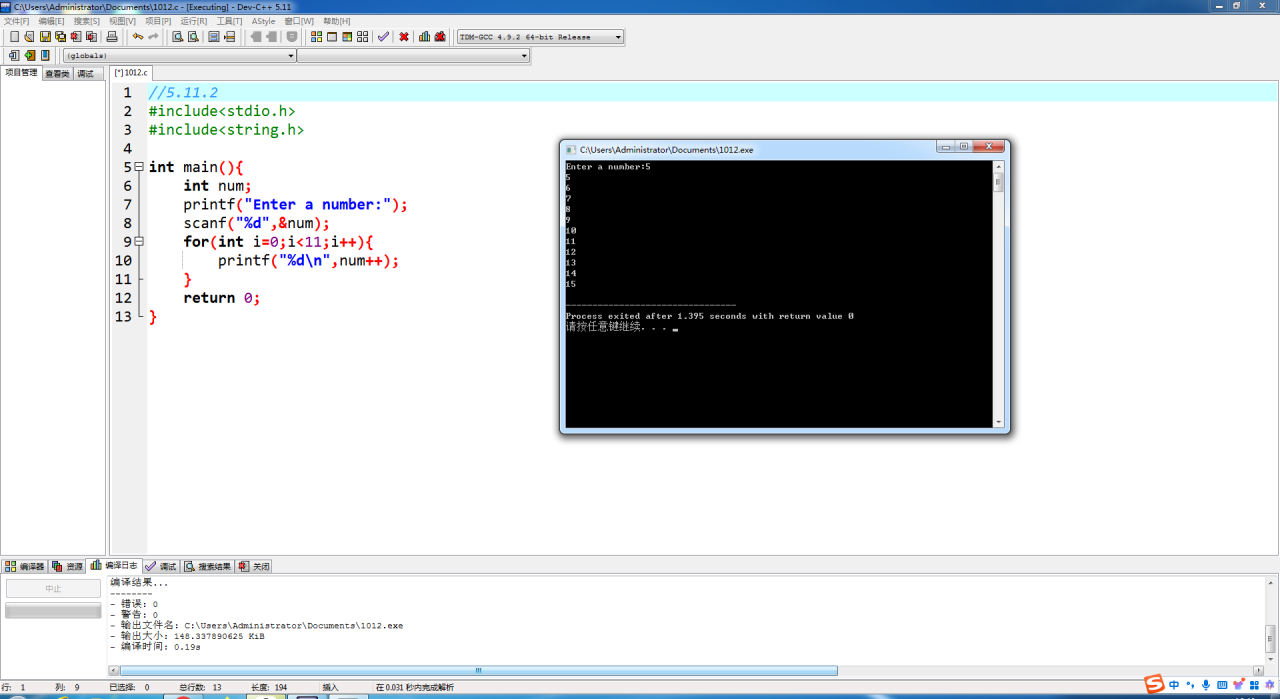The width and height of the screenshot is (1280, 699).
Task: Click the 关闭 bottom panel tab
Action: click(254, 566)
